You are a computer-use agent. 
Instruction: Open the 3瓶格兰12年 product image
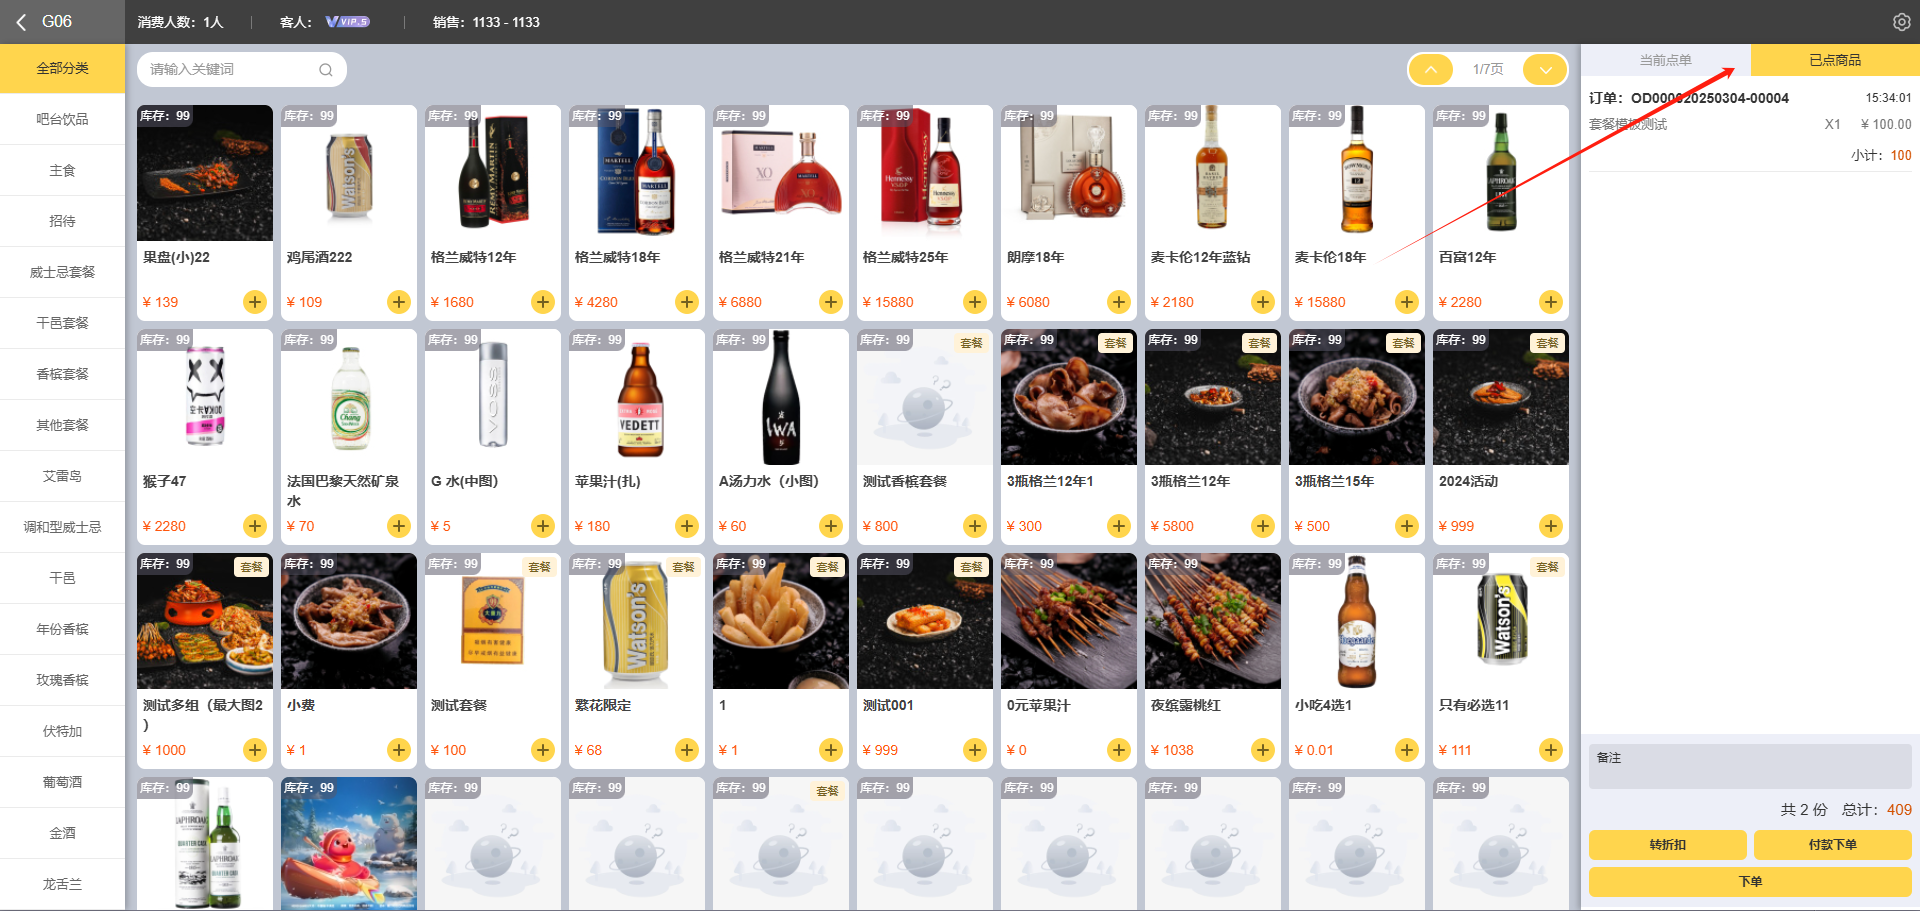(1213, 397)
